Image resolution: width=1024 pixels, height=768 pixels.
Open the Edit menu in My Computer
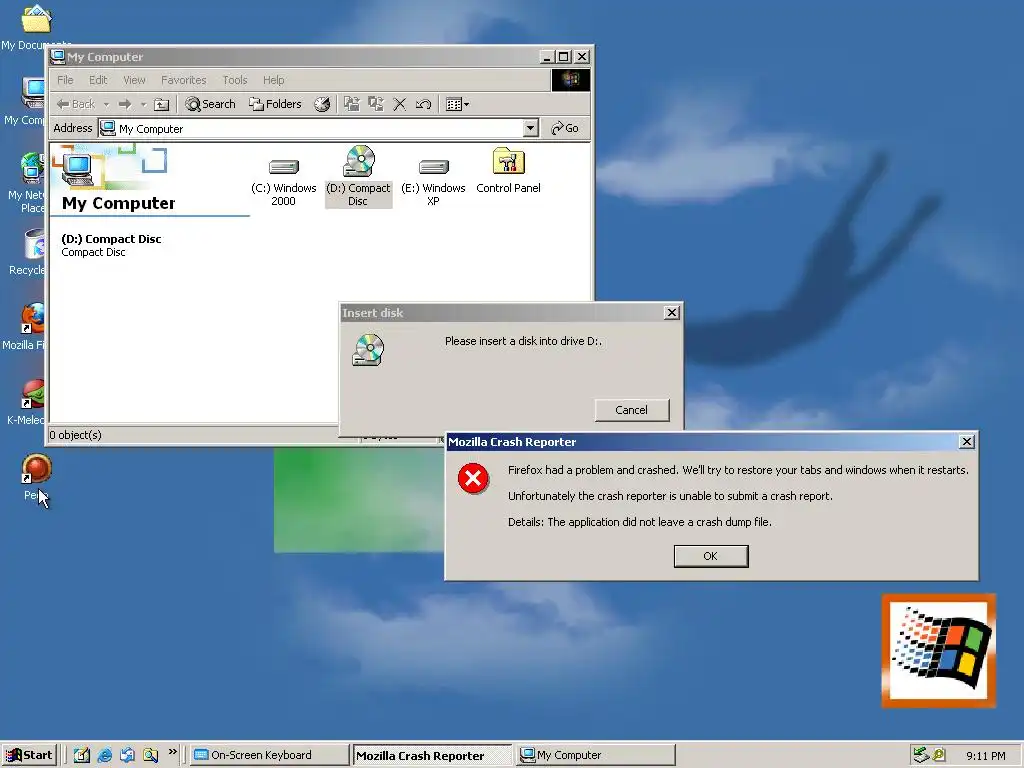coord(98,80)
